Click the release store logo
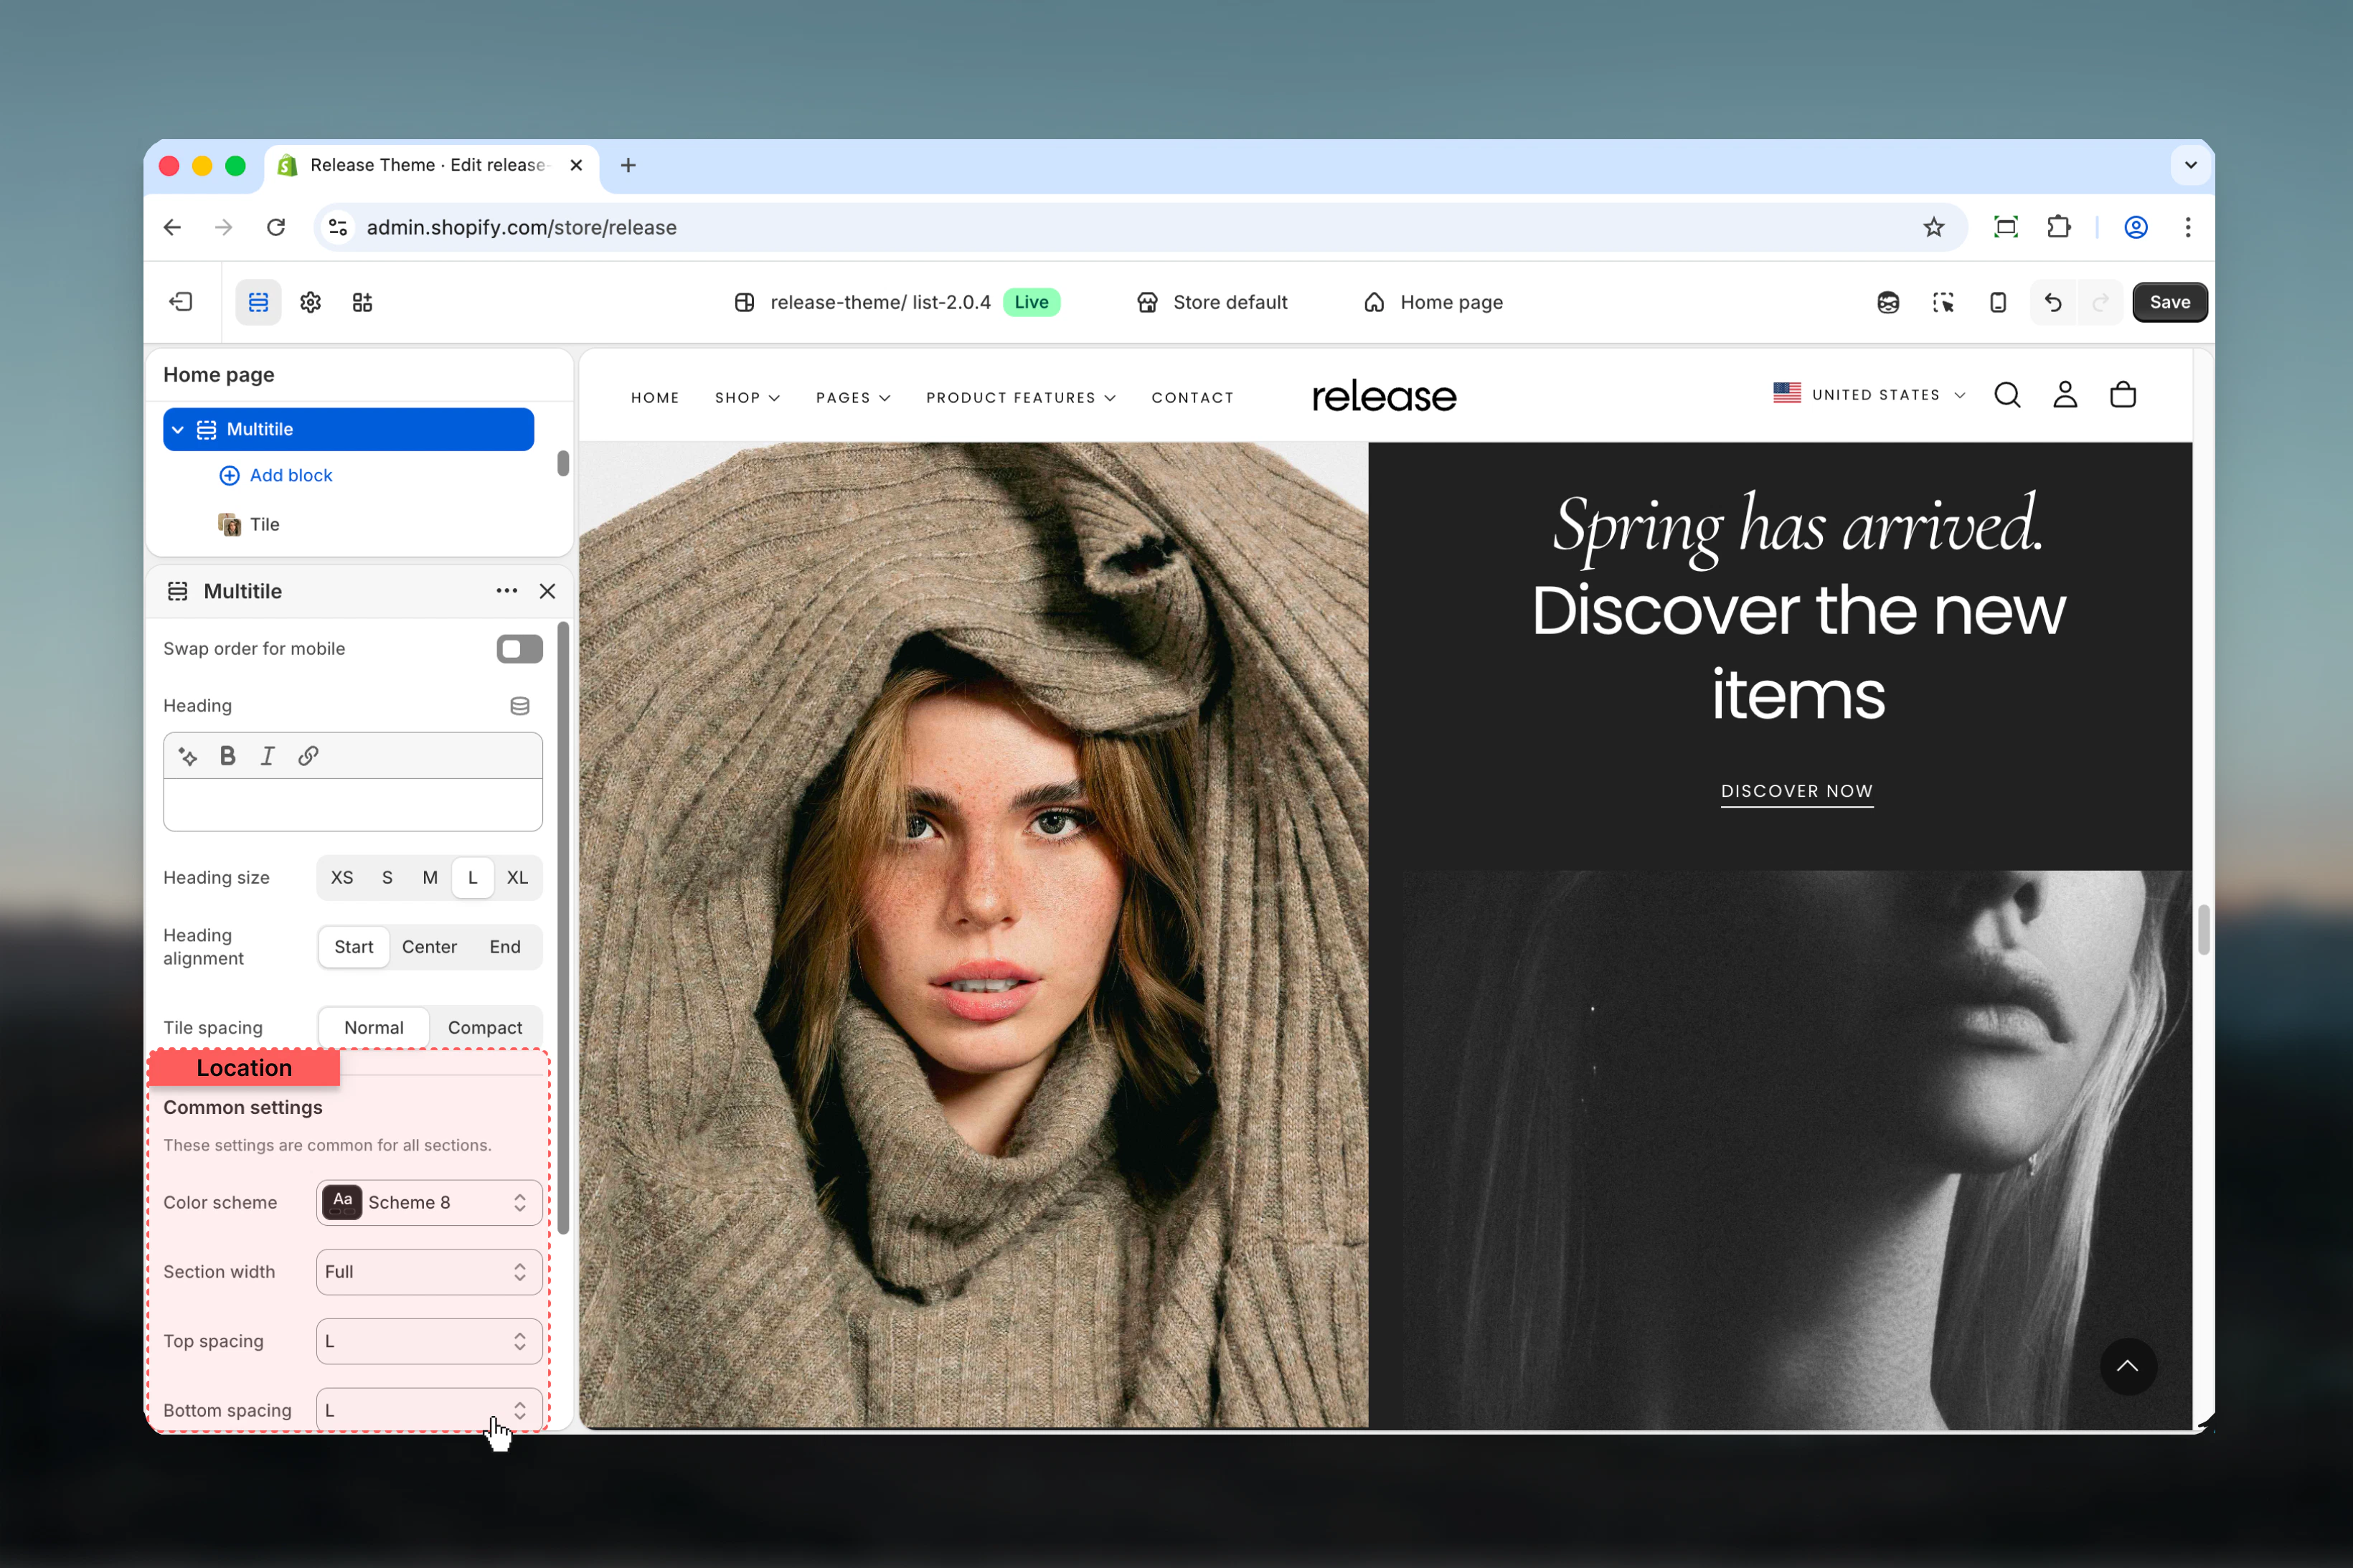Screen dimensions: 2353x1568 click(1384, 396)
